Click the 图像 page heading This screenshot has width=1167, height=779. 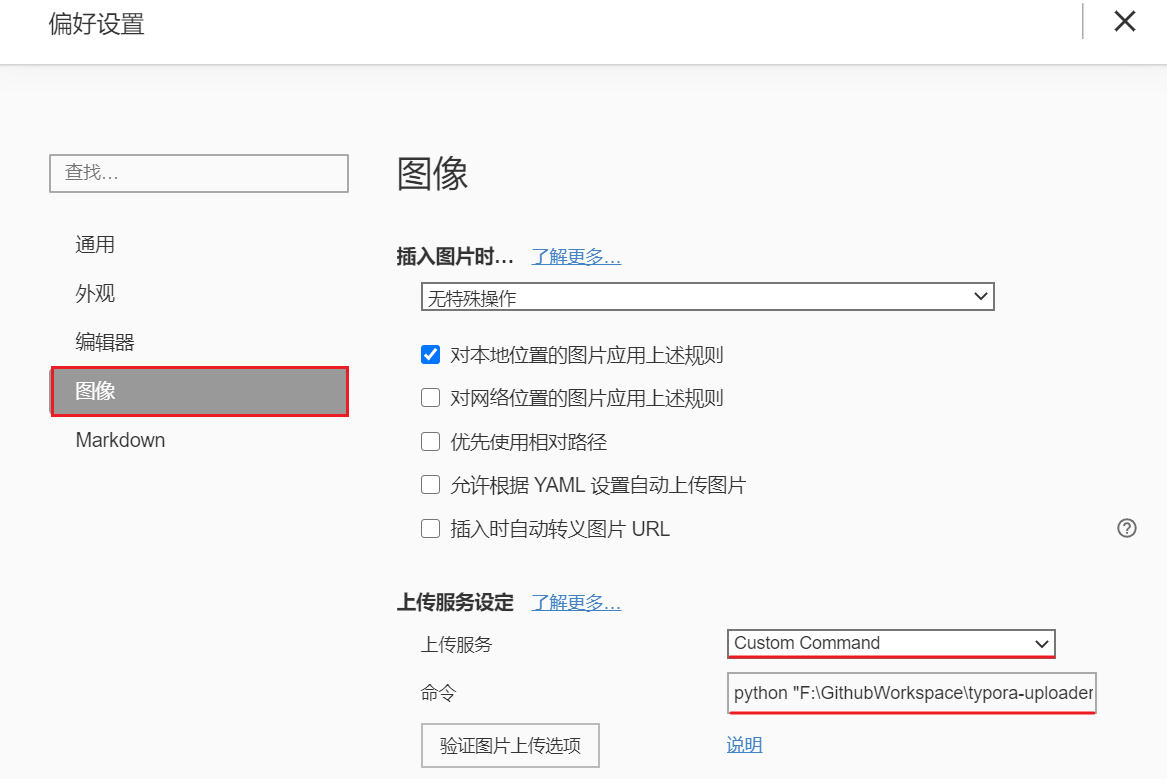point(432,174)
